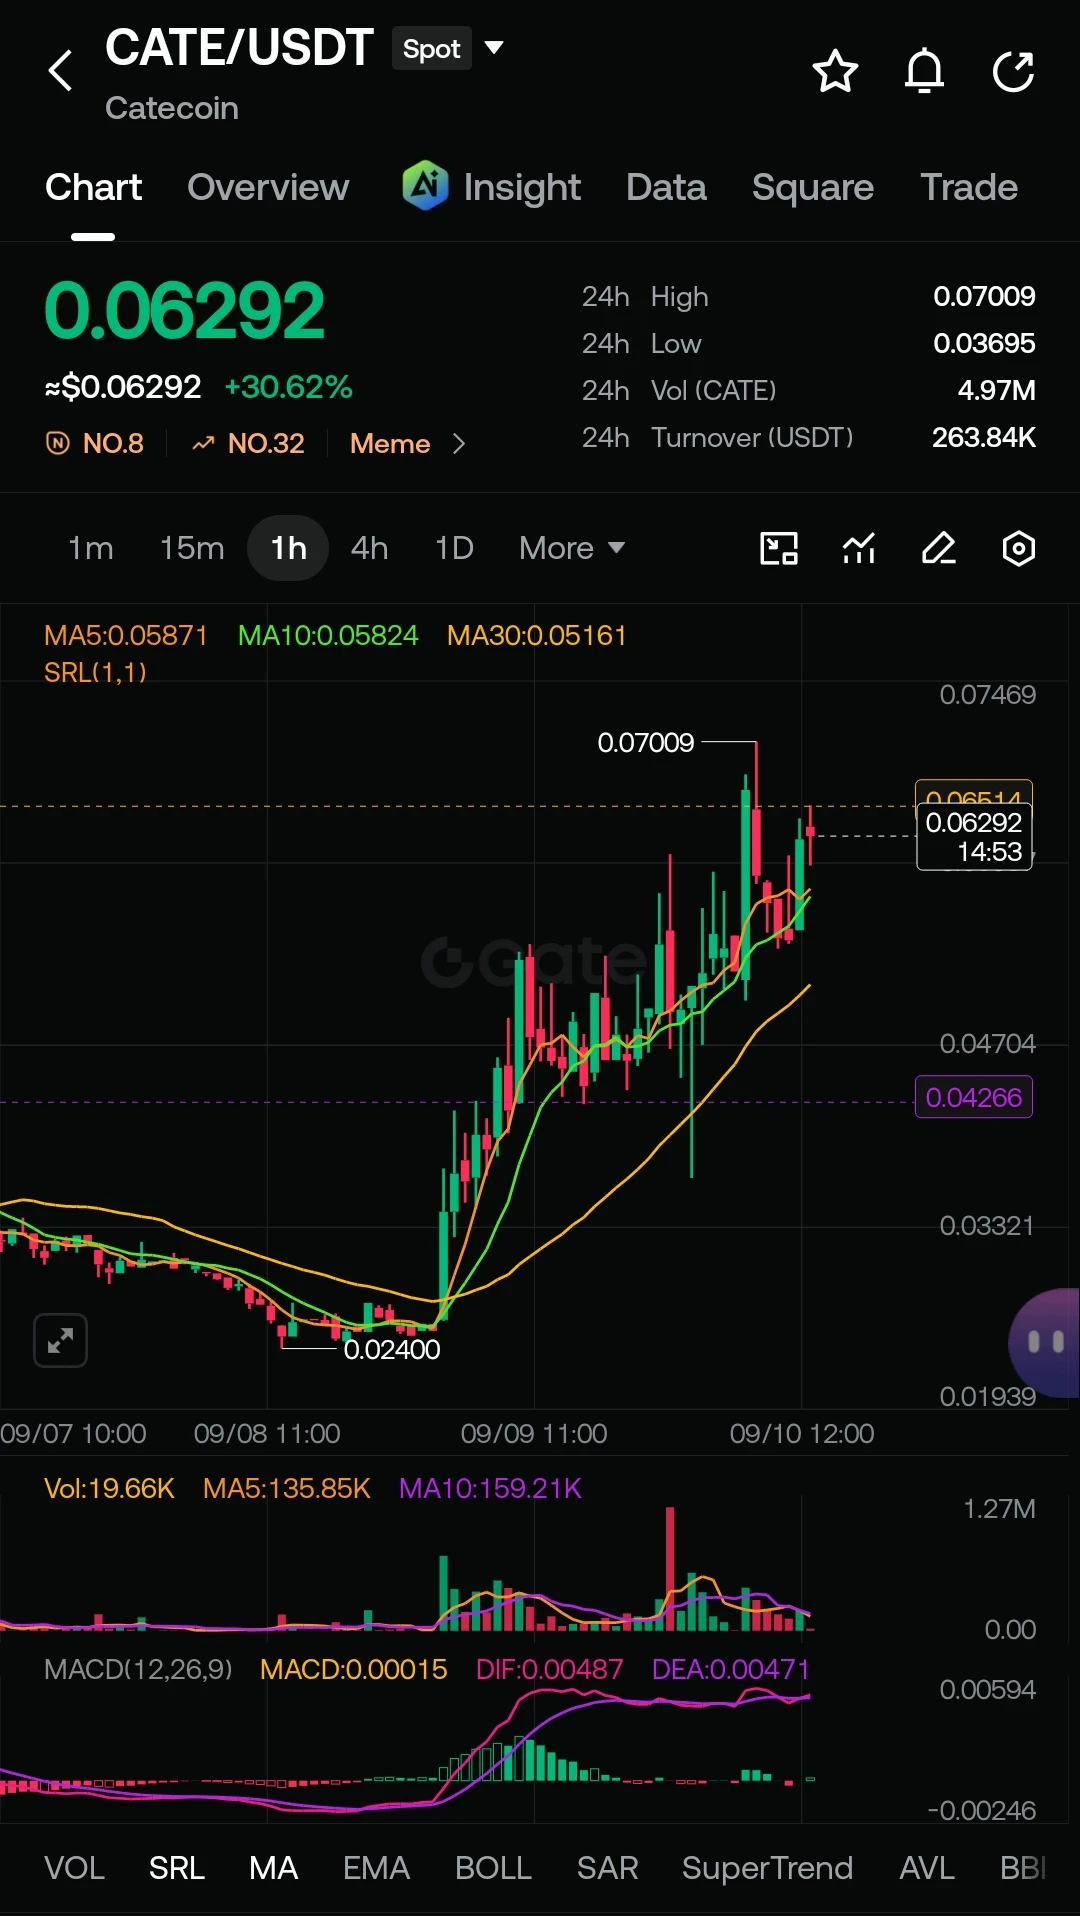Open the NO.32 trending rank link
The height and width of the screenshot is (1916, 1080).
(x=248, y=443)
